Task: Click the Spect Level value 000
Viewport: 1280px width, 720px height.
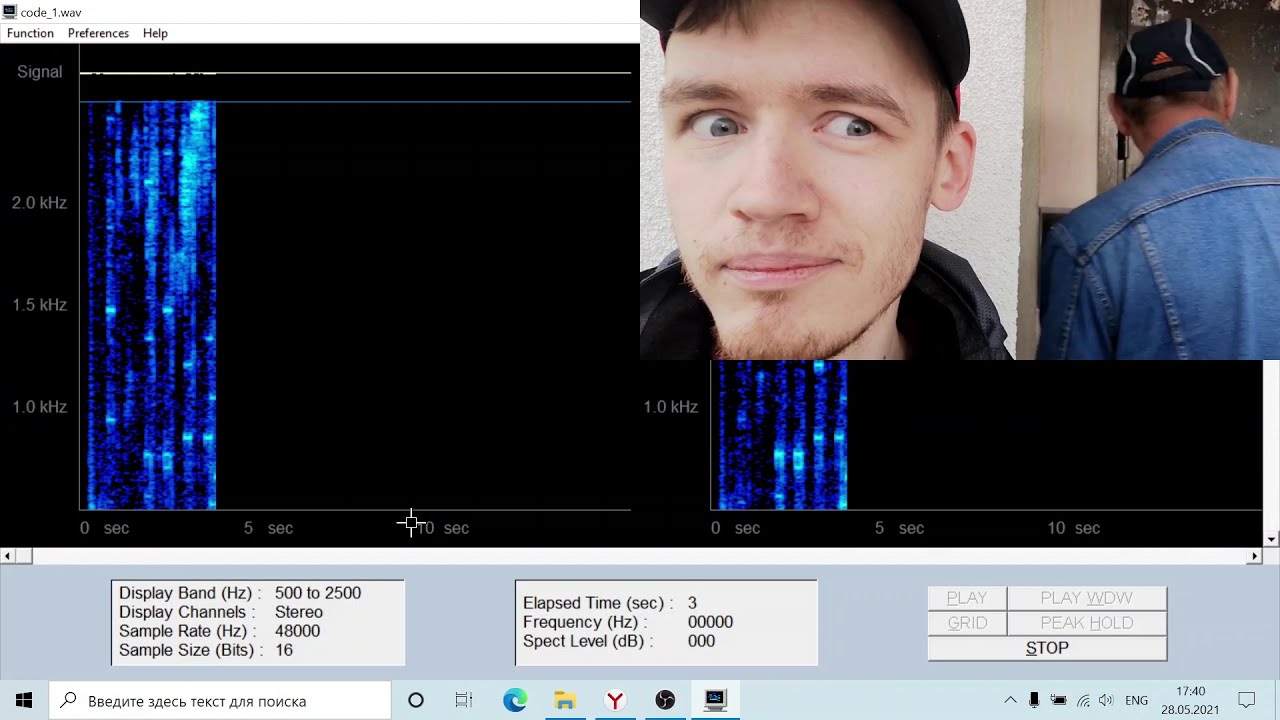Action: 701,641
